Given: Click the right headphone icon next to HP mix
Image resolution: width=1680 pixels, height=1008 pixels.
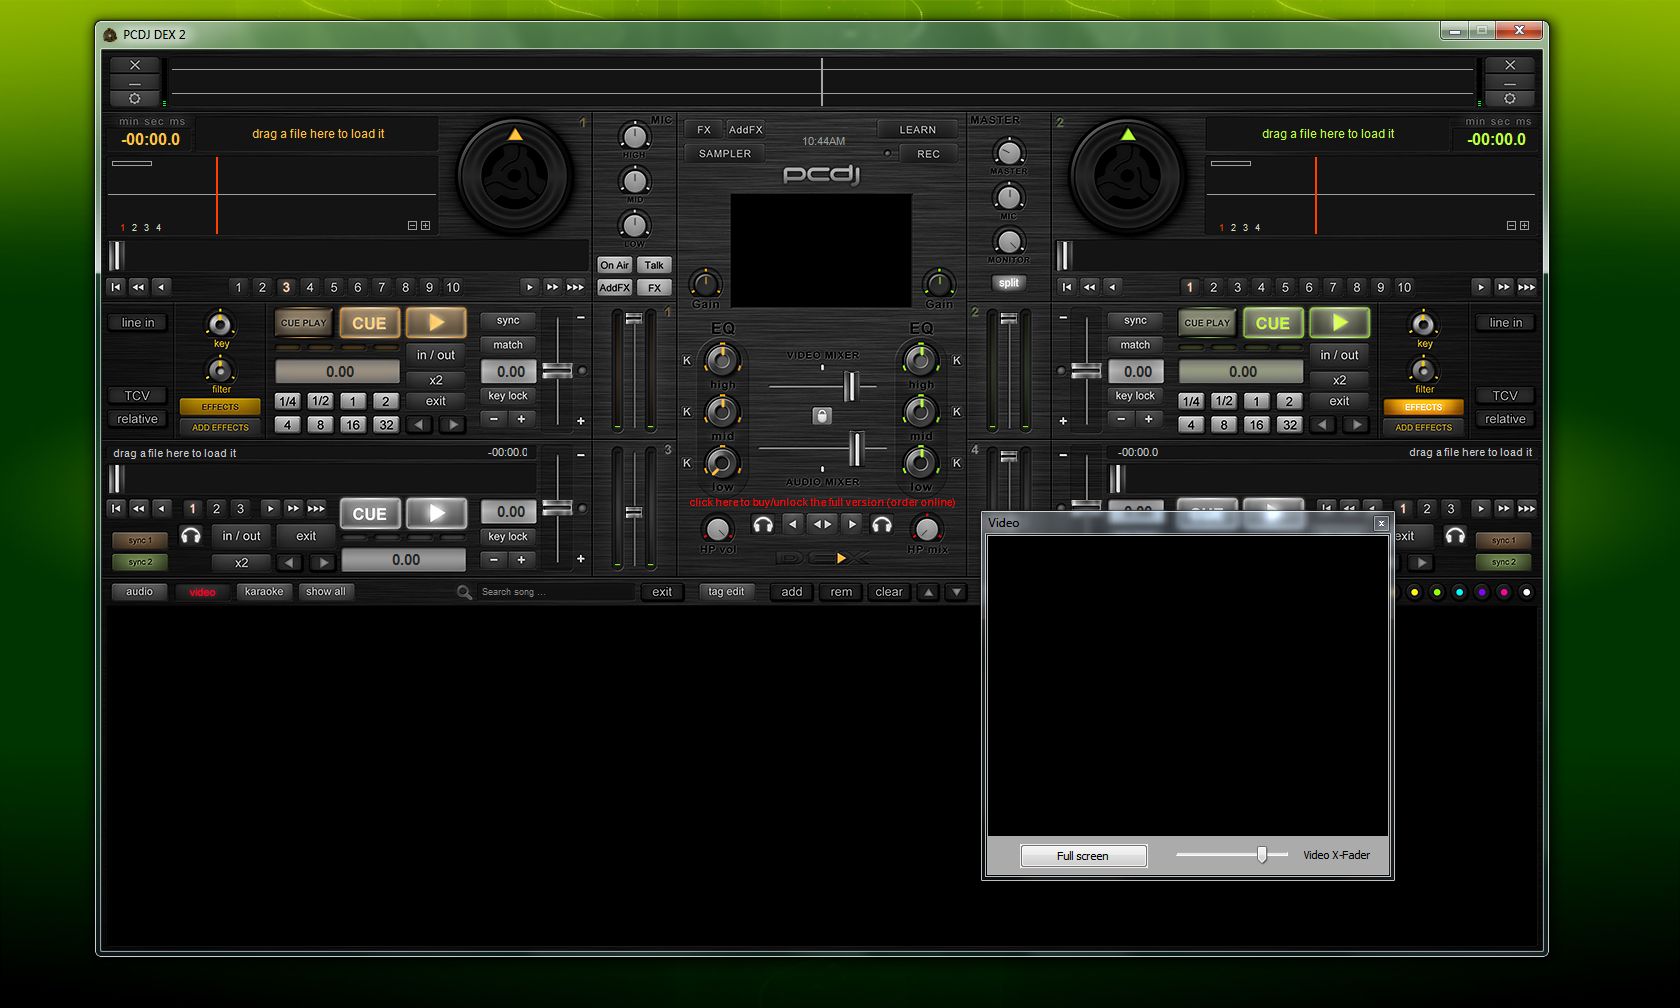Looking at the screenshot, I should [x=881, y=524].
